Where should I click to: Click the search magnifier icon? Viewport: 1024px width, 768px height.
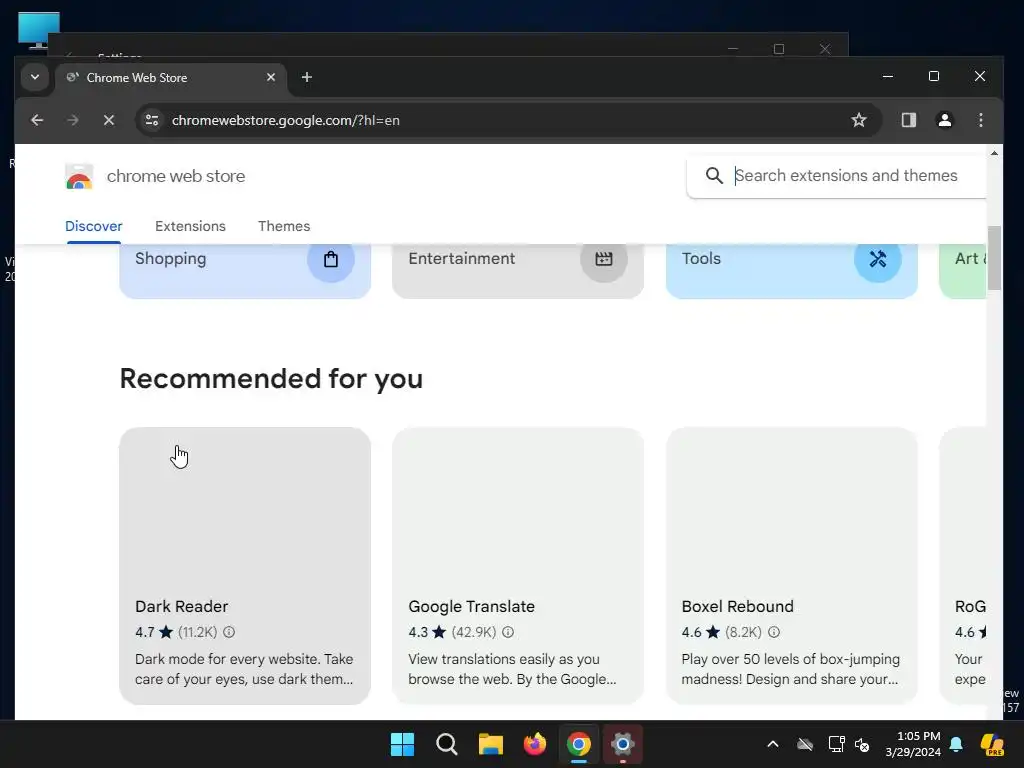pyautogui.click(x=714, y=176)
